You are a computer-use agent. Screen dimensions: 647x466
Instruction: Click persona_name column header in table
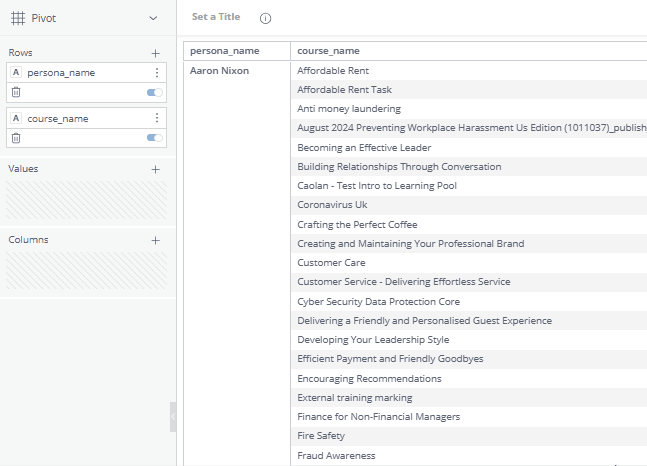[237, 51]
